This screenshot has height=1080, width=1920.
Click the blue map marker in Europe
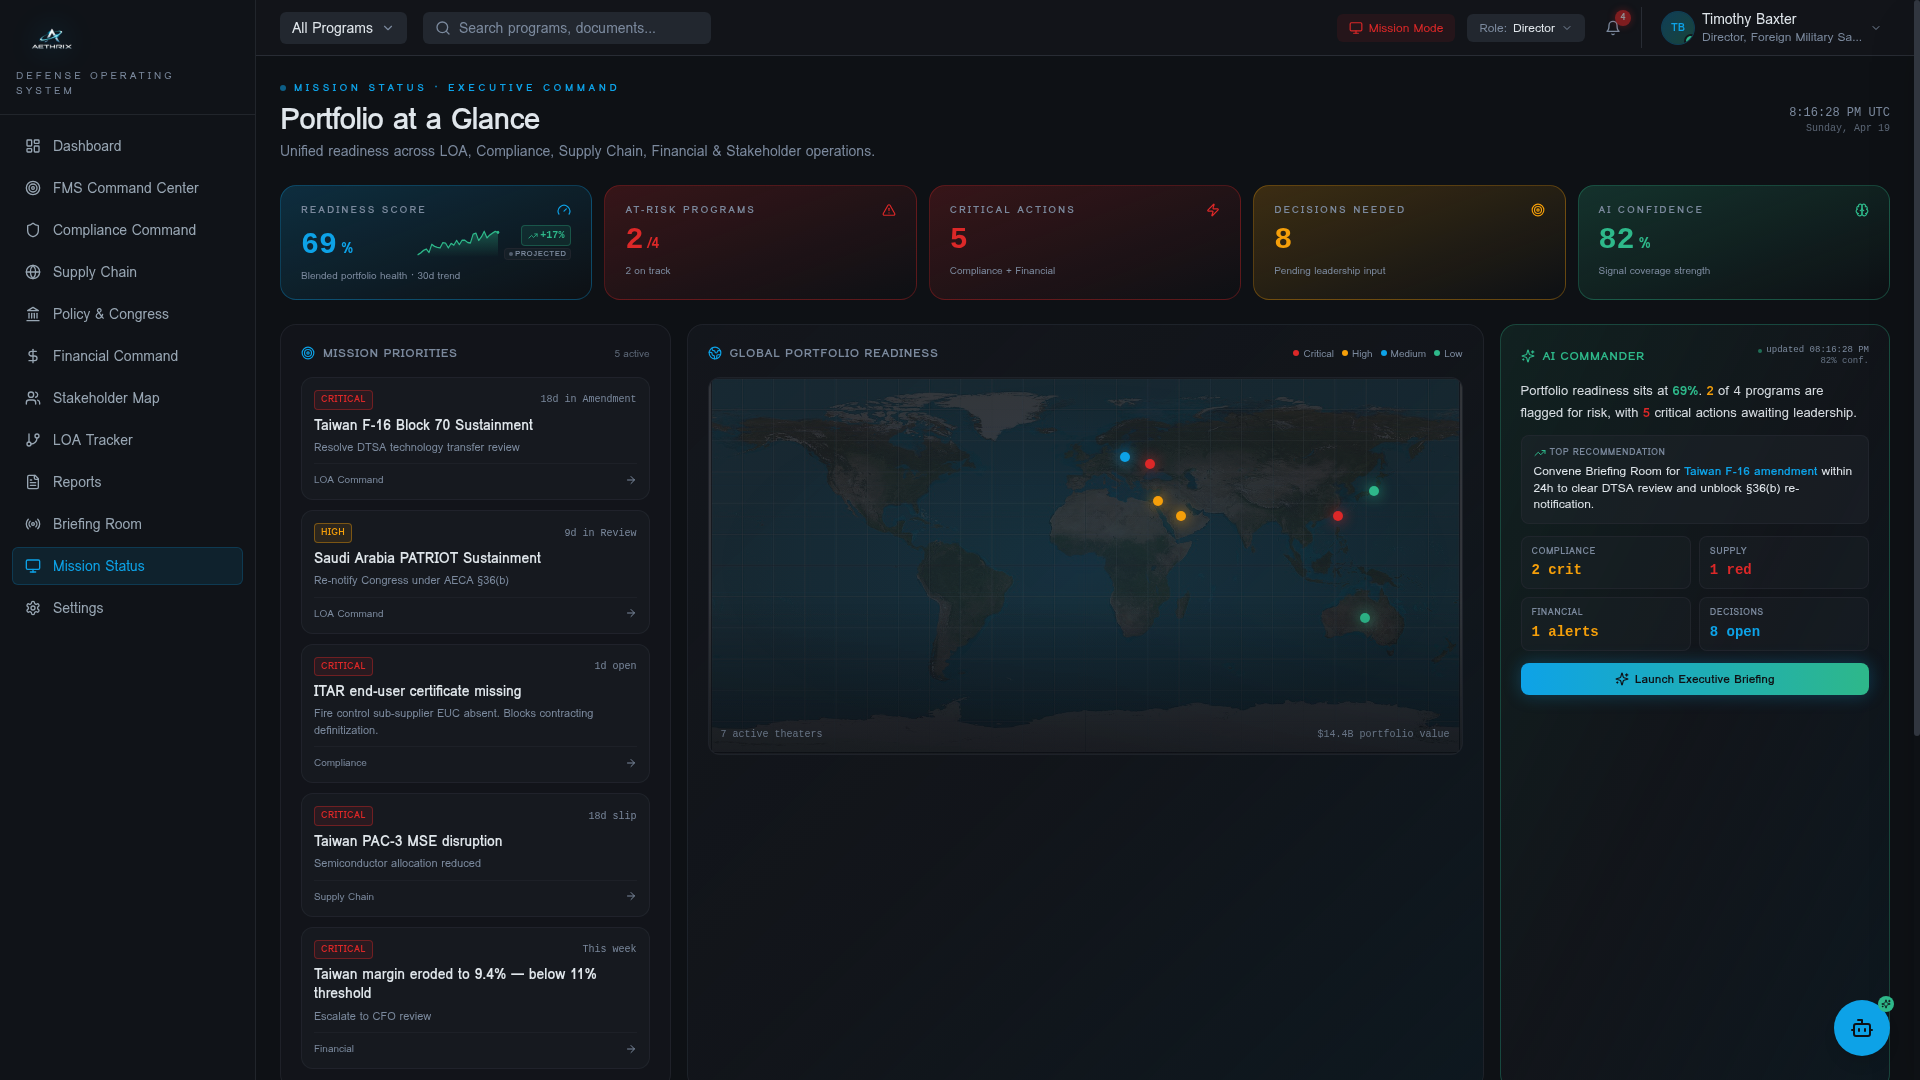pyautogui.click(x=1125, y=457)
